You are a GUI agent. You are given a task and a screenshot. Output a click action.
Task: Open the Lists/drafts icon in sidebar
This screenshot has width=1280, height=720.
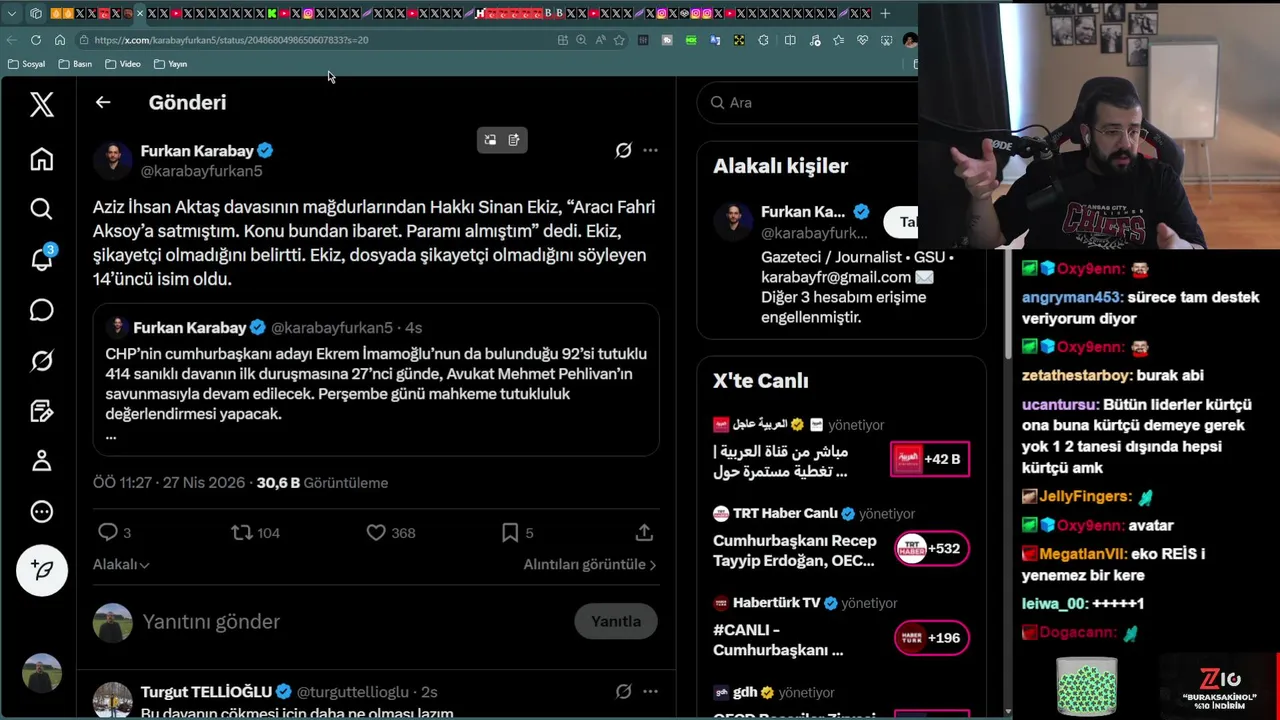(x=41, y=411)
